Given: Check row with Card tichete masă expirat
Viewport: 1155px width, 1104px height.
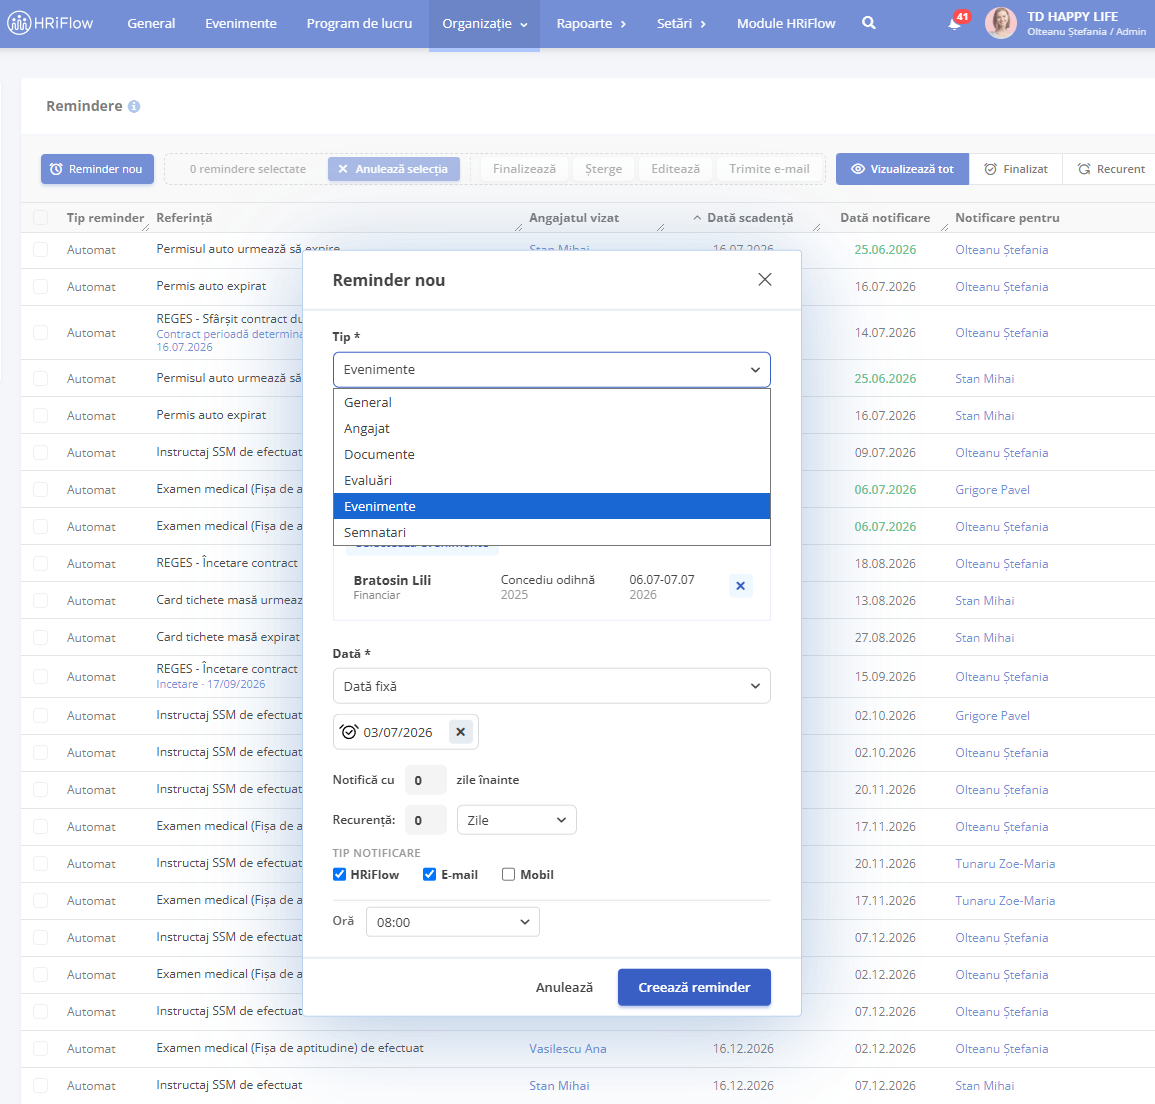Looking at the screenshot, I should (x=41, y=638).
